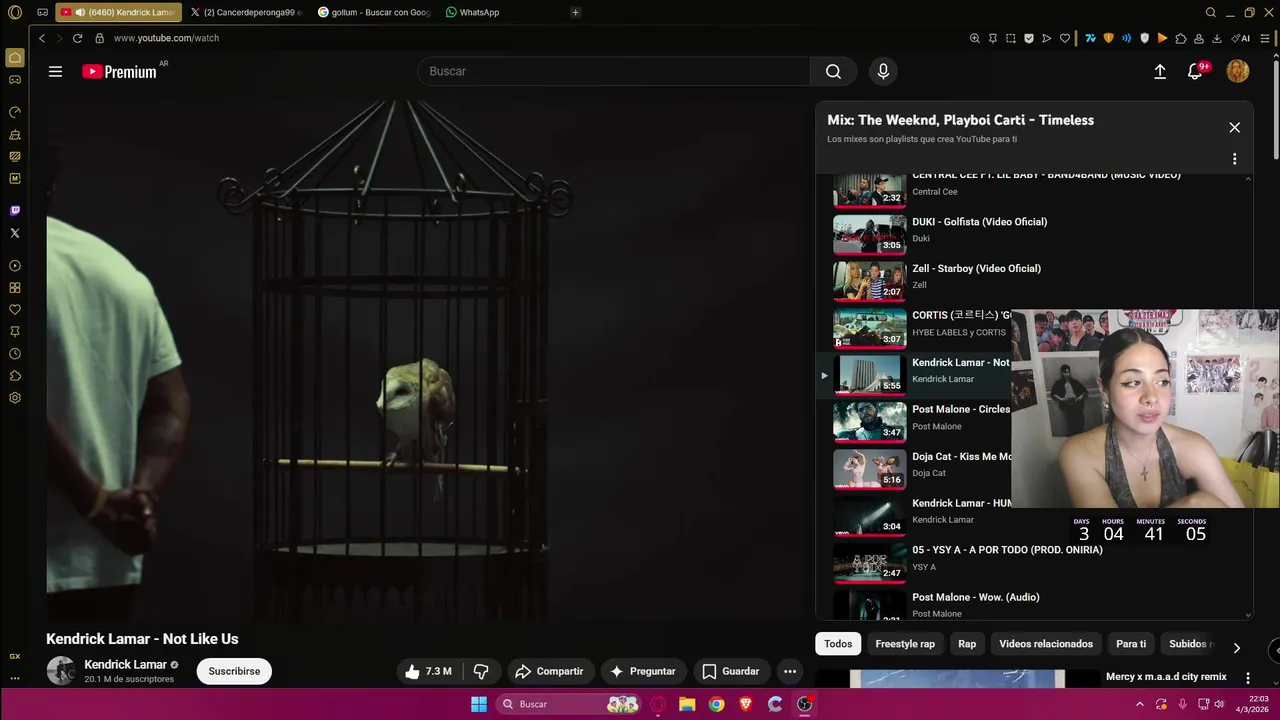Image resolution: width=1280 pixels, height=720 pixels.
Task: Switch to the Kendrick Lamar YouTube tab
Action: [x=118, y=12]
